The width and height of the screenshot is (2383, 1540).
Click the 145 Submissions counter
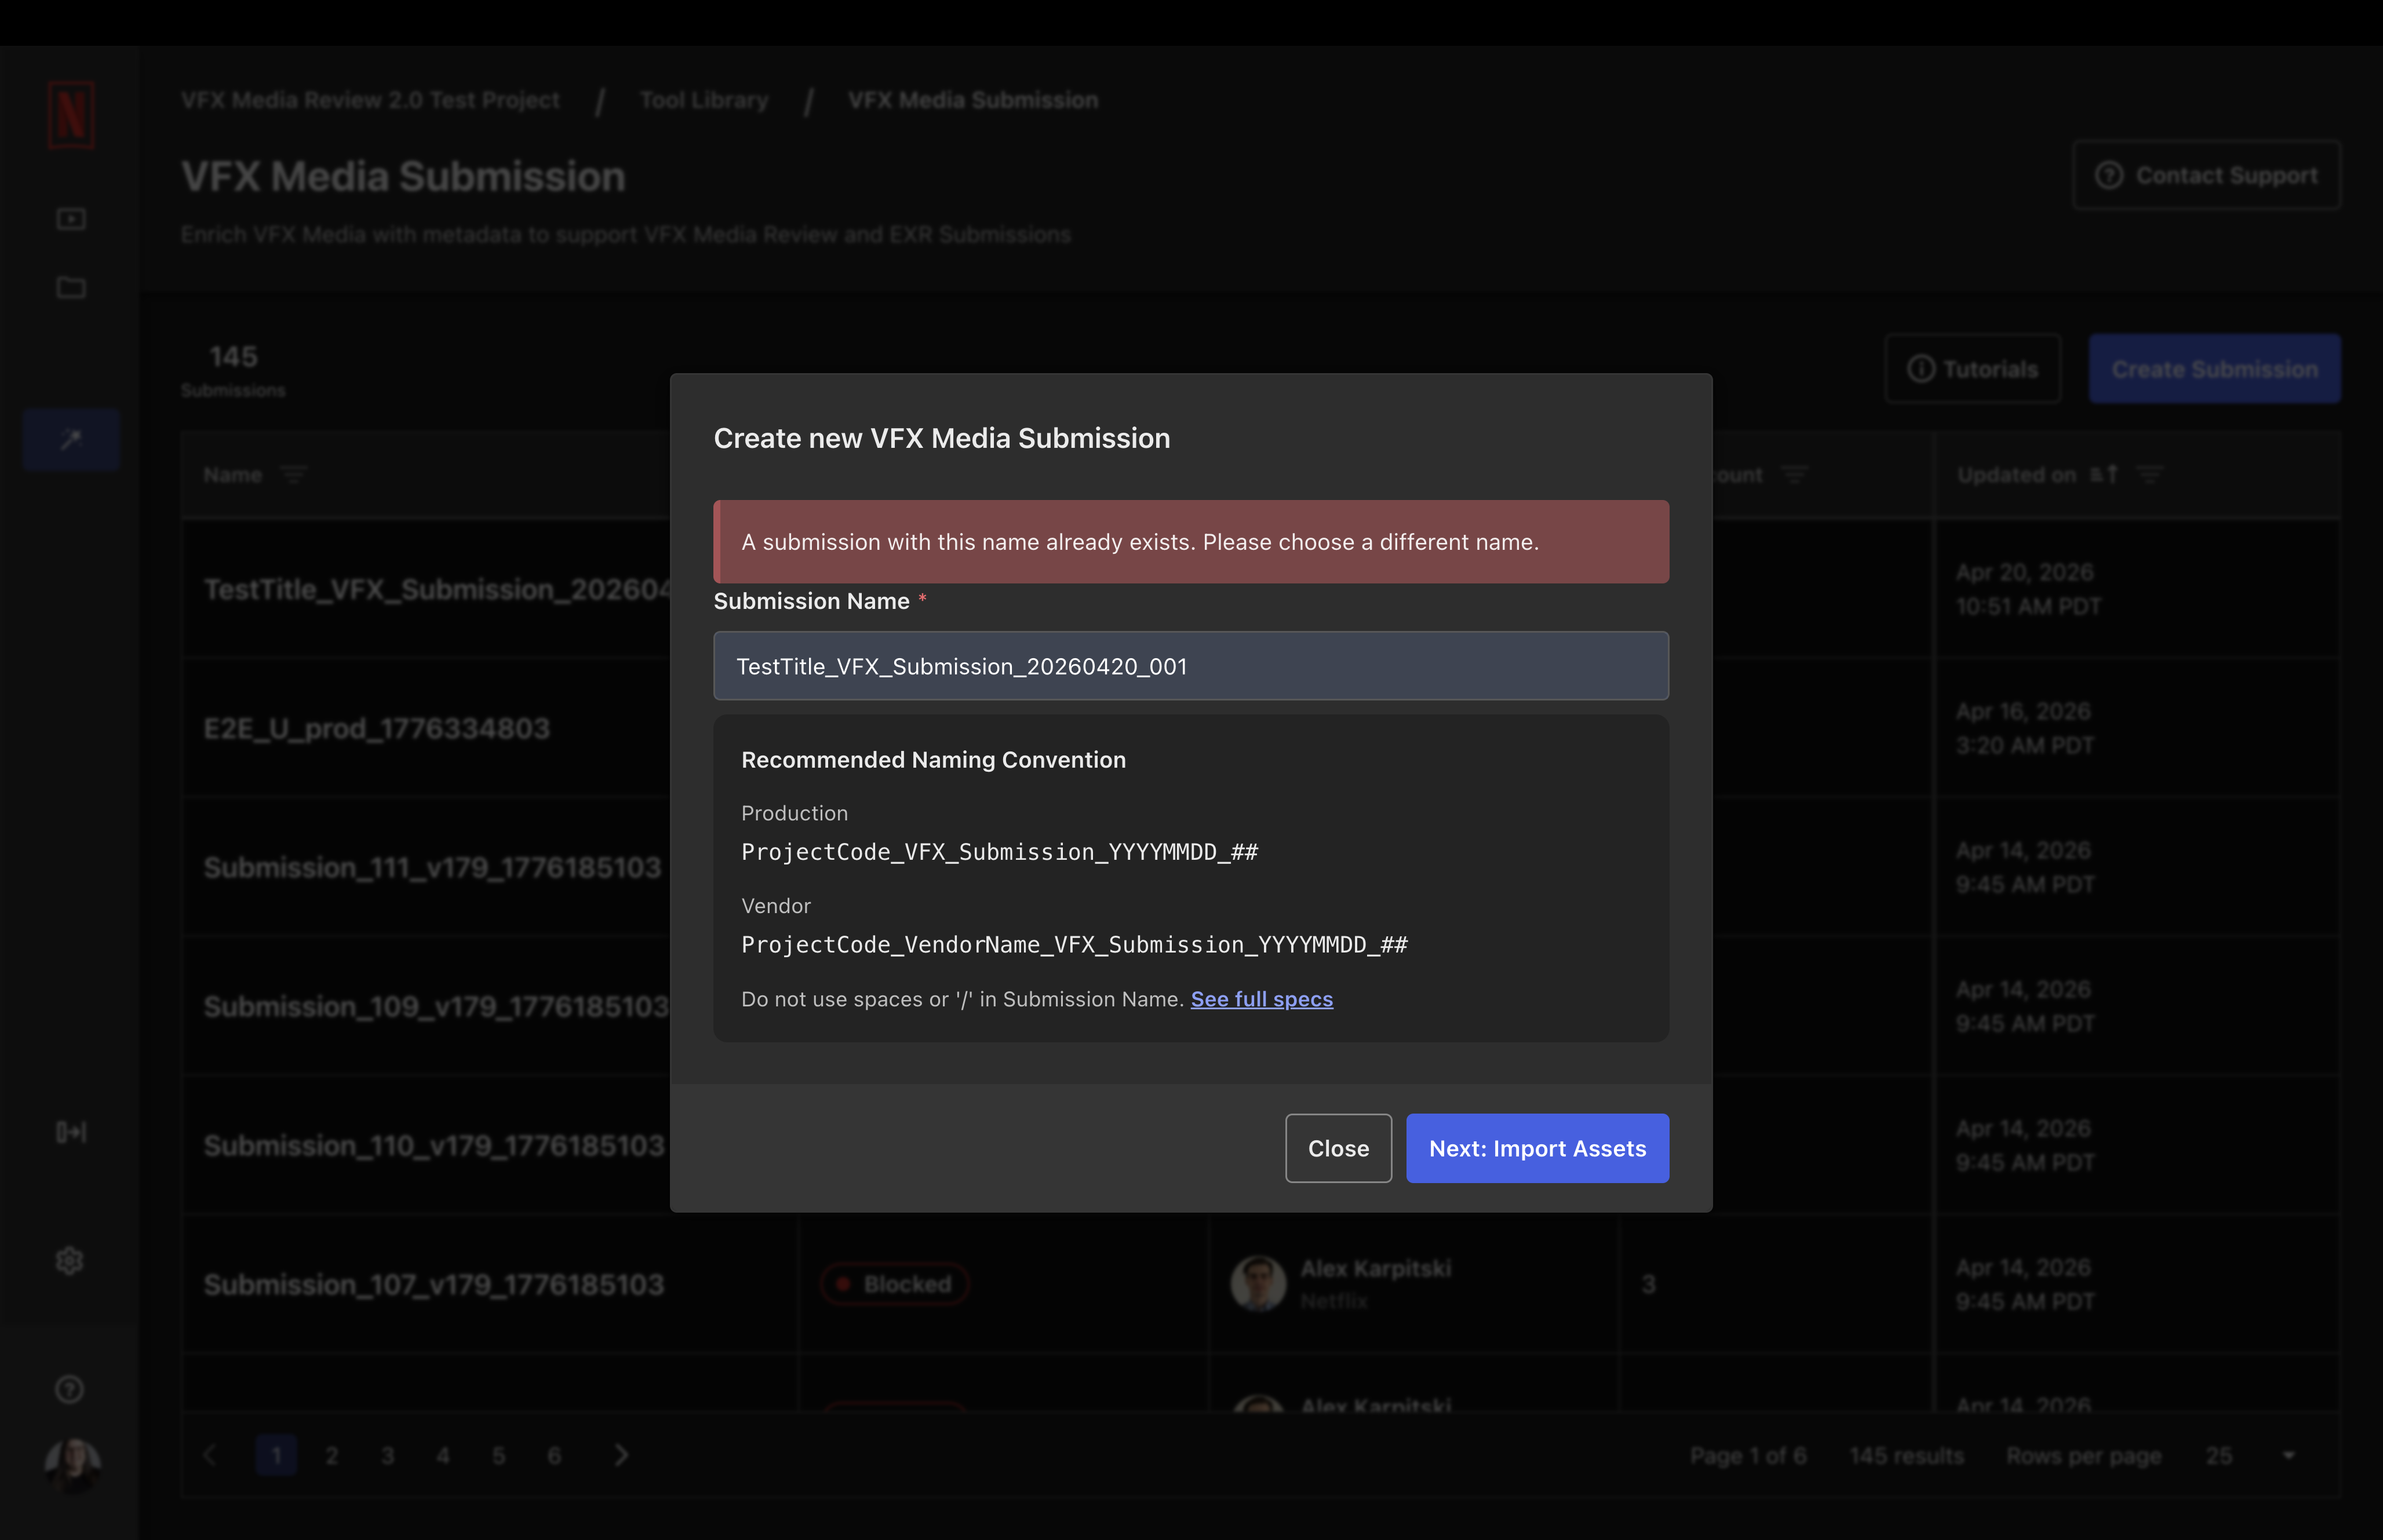click(233, 370)
